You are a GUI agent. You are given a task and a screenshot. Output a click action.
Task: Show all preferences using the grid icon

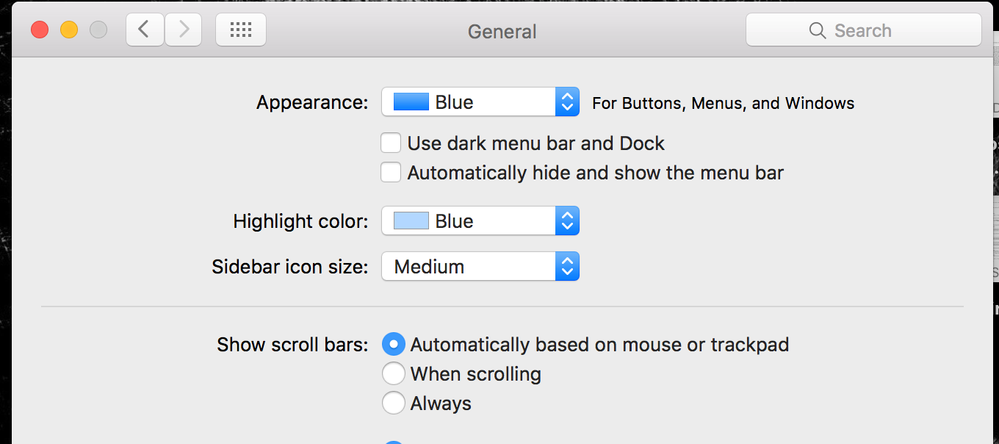point(241,30)
